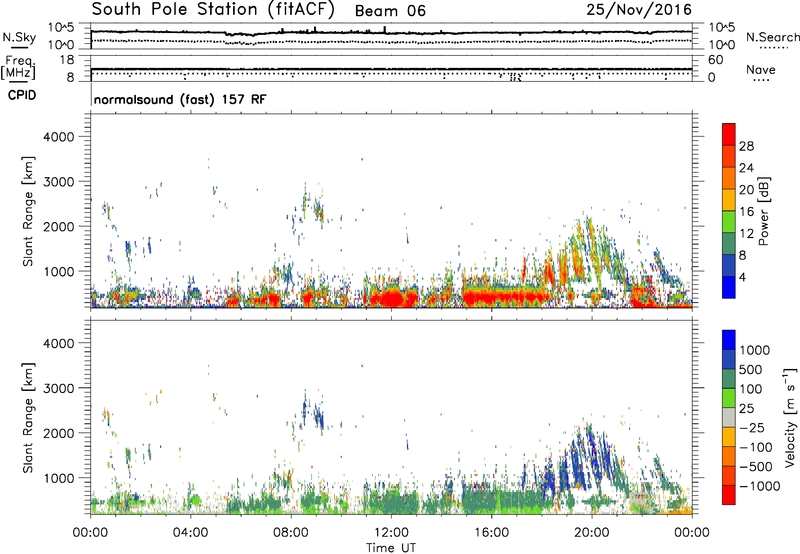This screenshot has width=800, height=554.
Task: Select the 3000 tick on power panel
Action: [58, 182]
